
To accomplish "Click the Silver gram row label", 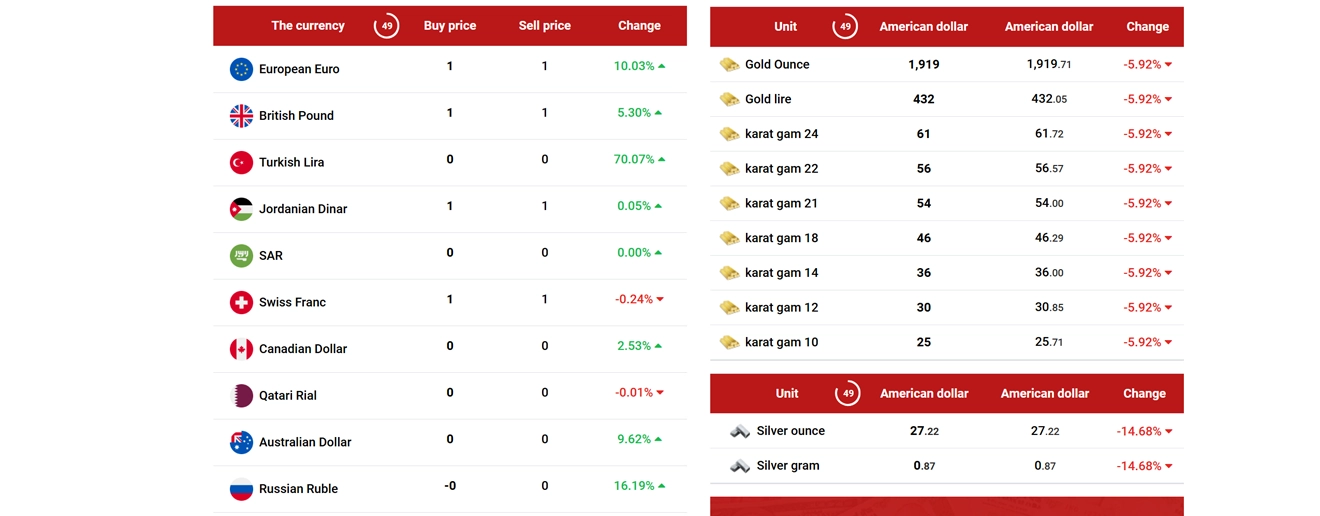I will (788, 466).
